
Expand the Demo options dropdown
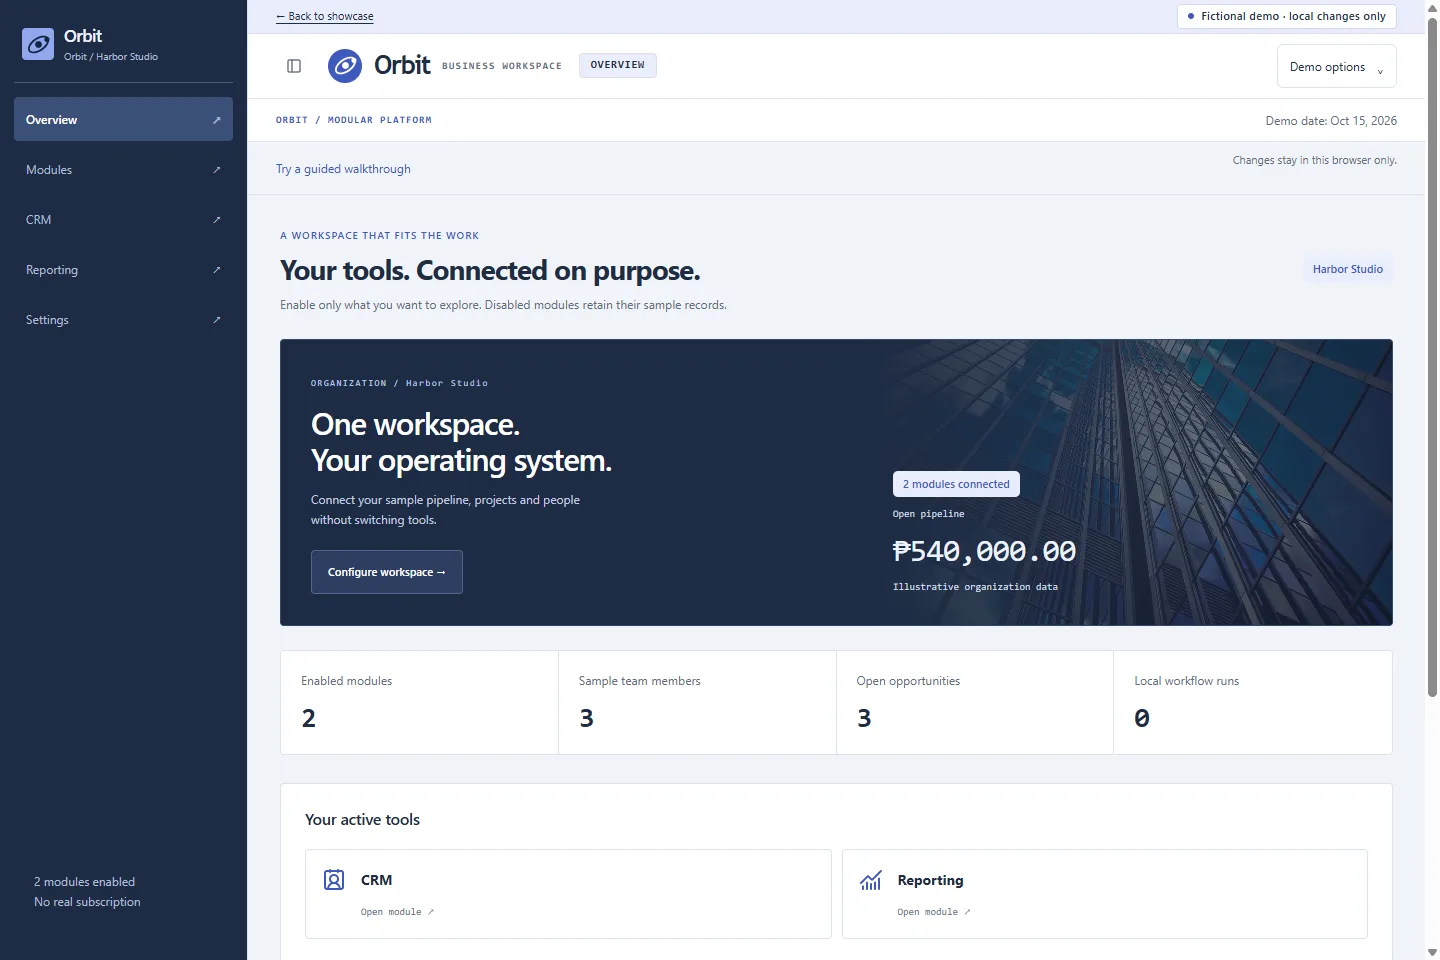[1337, 67]
